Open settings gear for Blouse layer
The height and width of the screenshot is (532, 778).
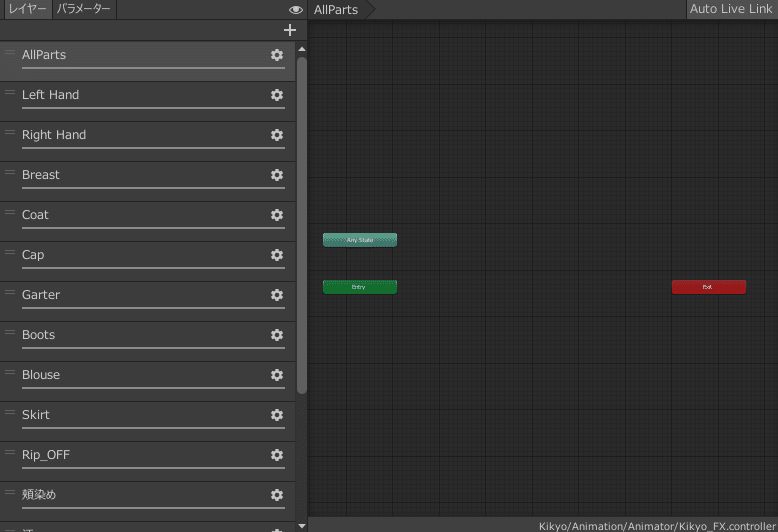[x=277, y=375]
